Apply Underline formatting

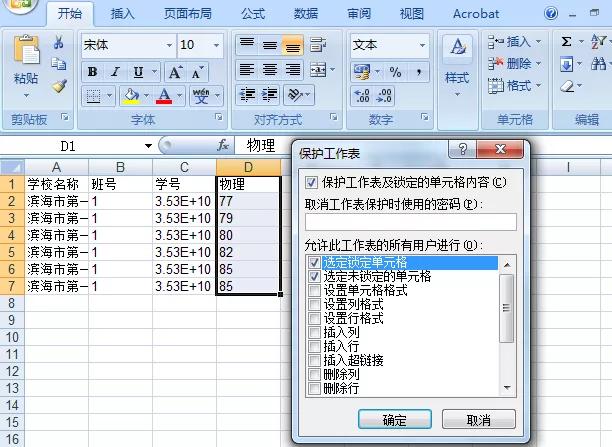138,72
